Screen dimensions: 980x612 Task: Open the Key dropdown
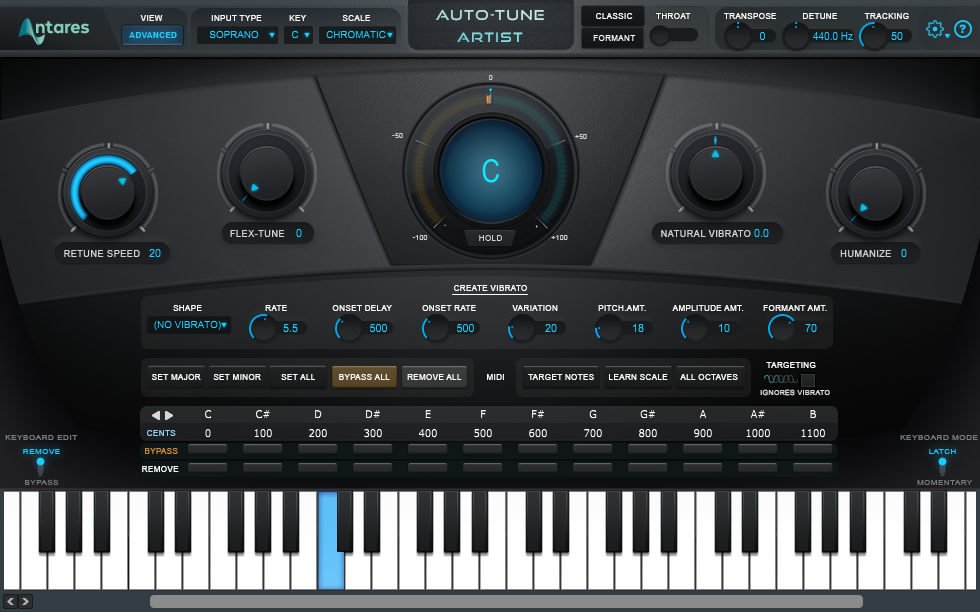(x=298, y=35)
